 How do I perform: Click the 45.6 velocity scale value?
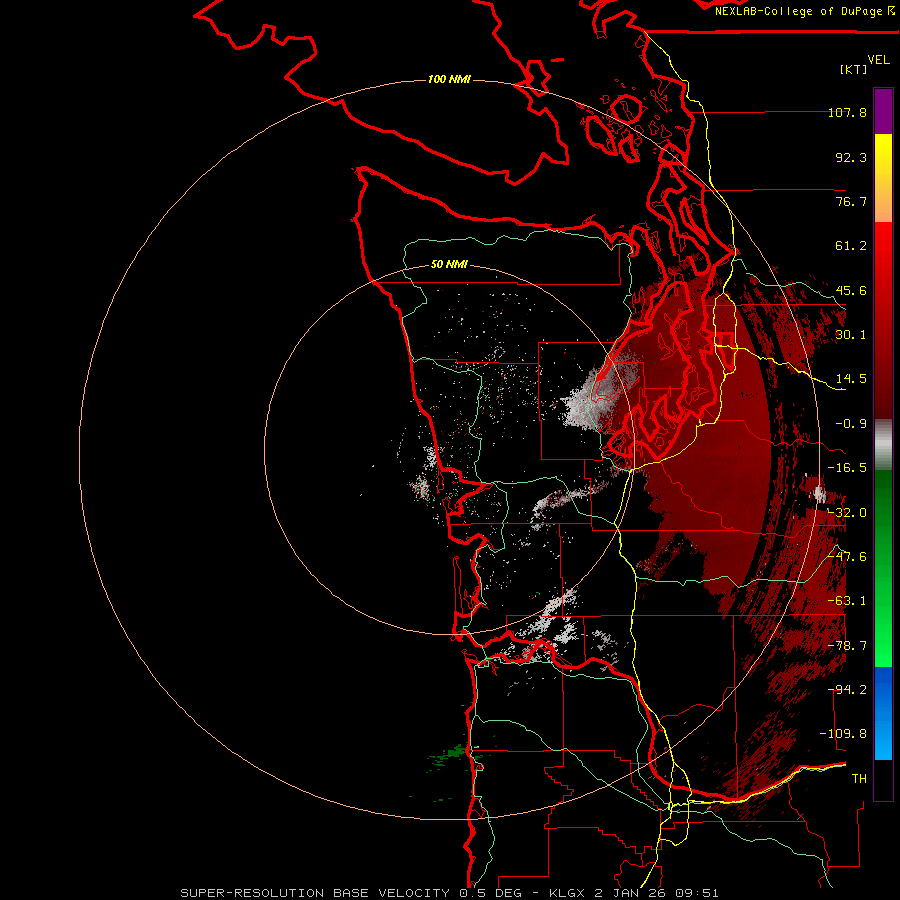point(851,290)
